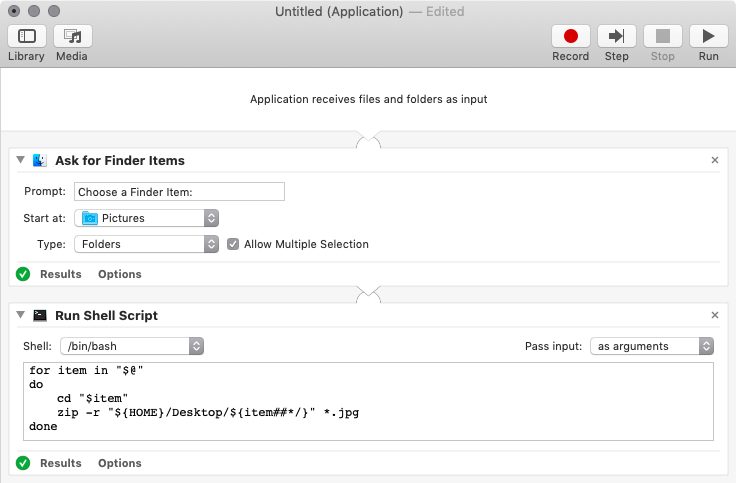Open the Start at Pictures dropdown
The image size is (736, 483).
(x=148, y=218)
